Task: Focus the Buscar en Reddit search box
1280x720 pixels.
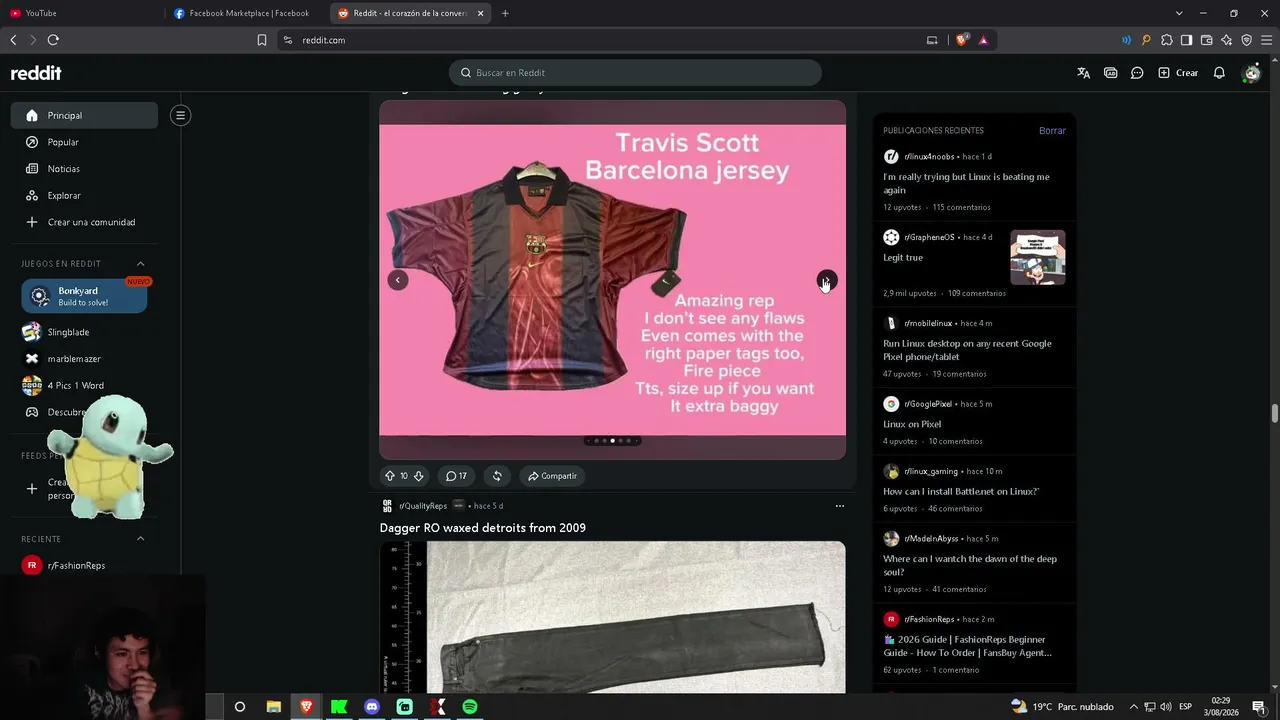Action: pyautogui.click(x=635, y=73)
